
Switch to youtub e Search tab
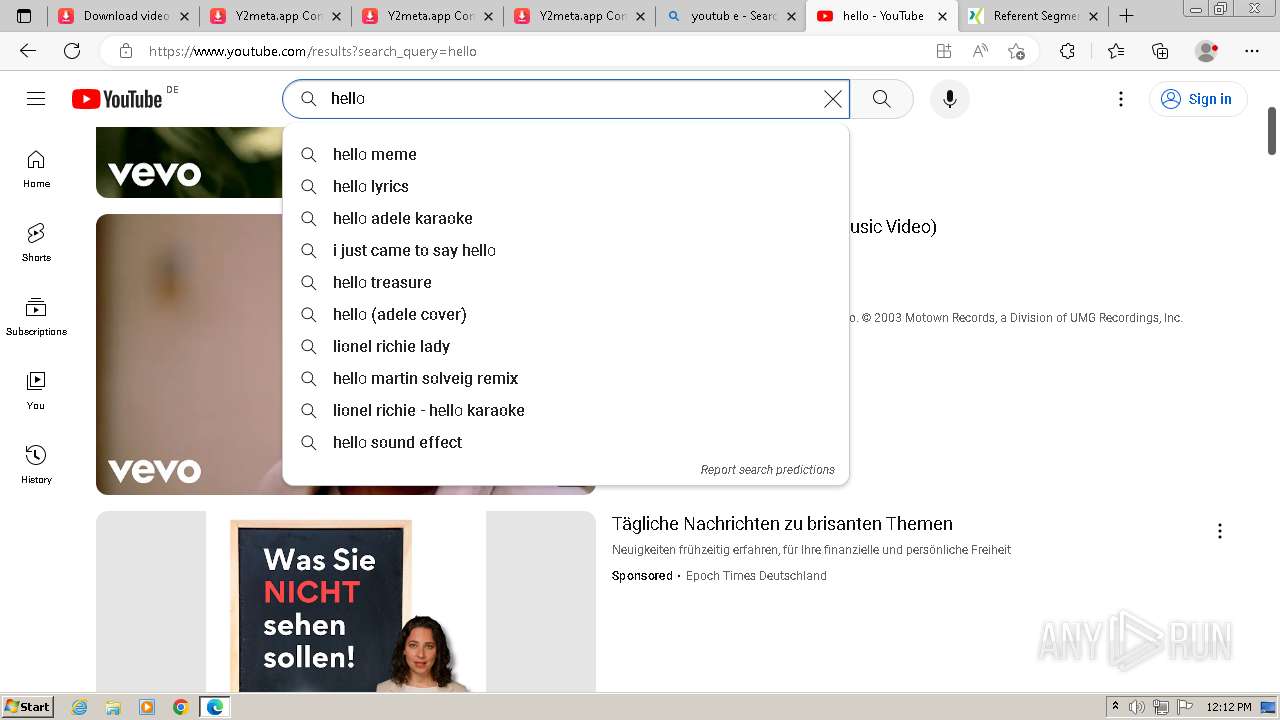click(x=731, y=16)
